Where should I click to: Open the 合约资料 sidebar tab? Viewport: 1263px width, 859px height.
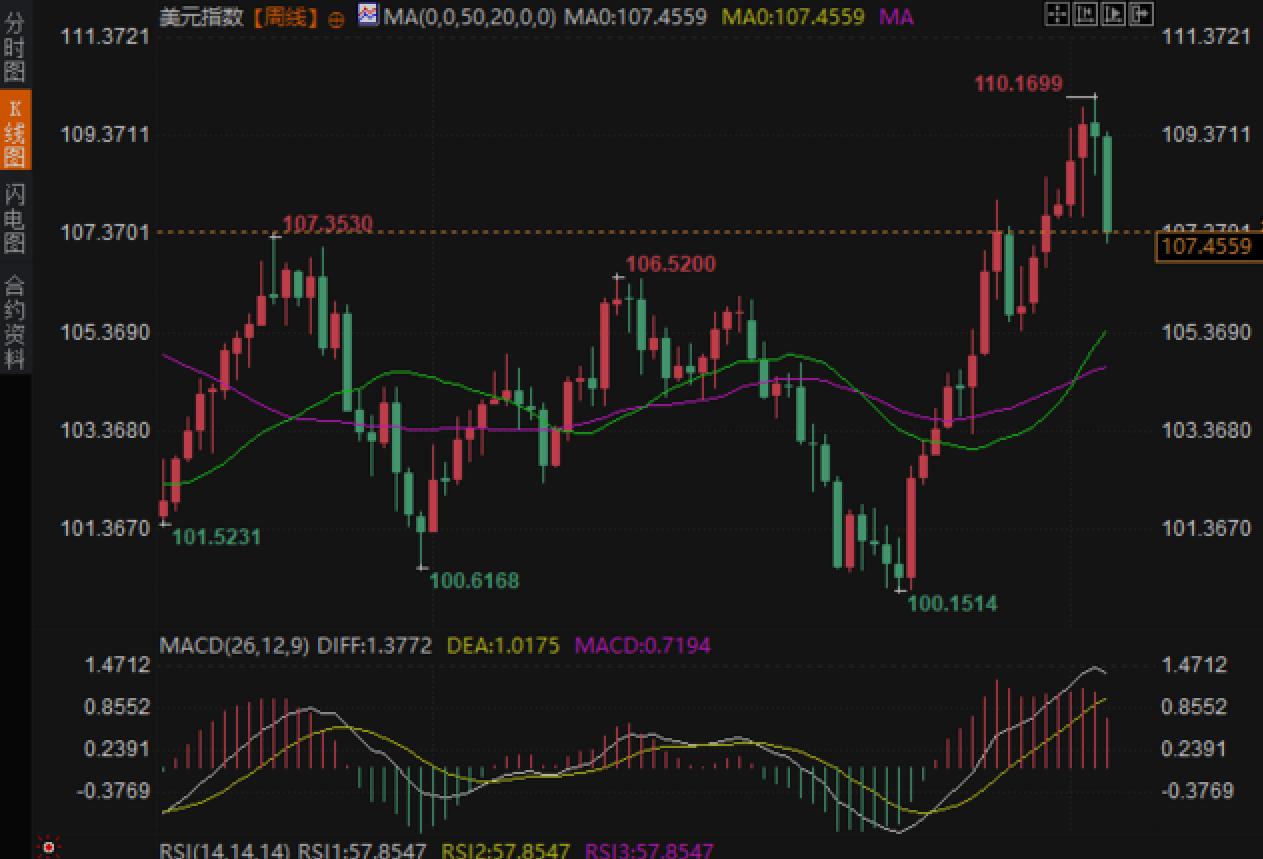point(15,320)
